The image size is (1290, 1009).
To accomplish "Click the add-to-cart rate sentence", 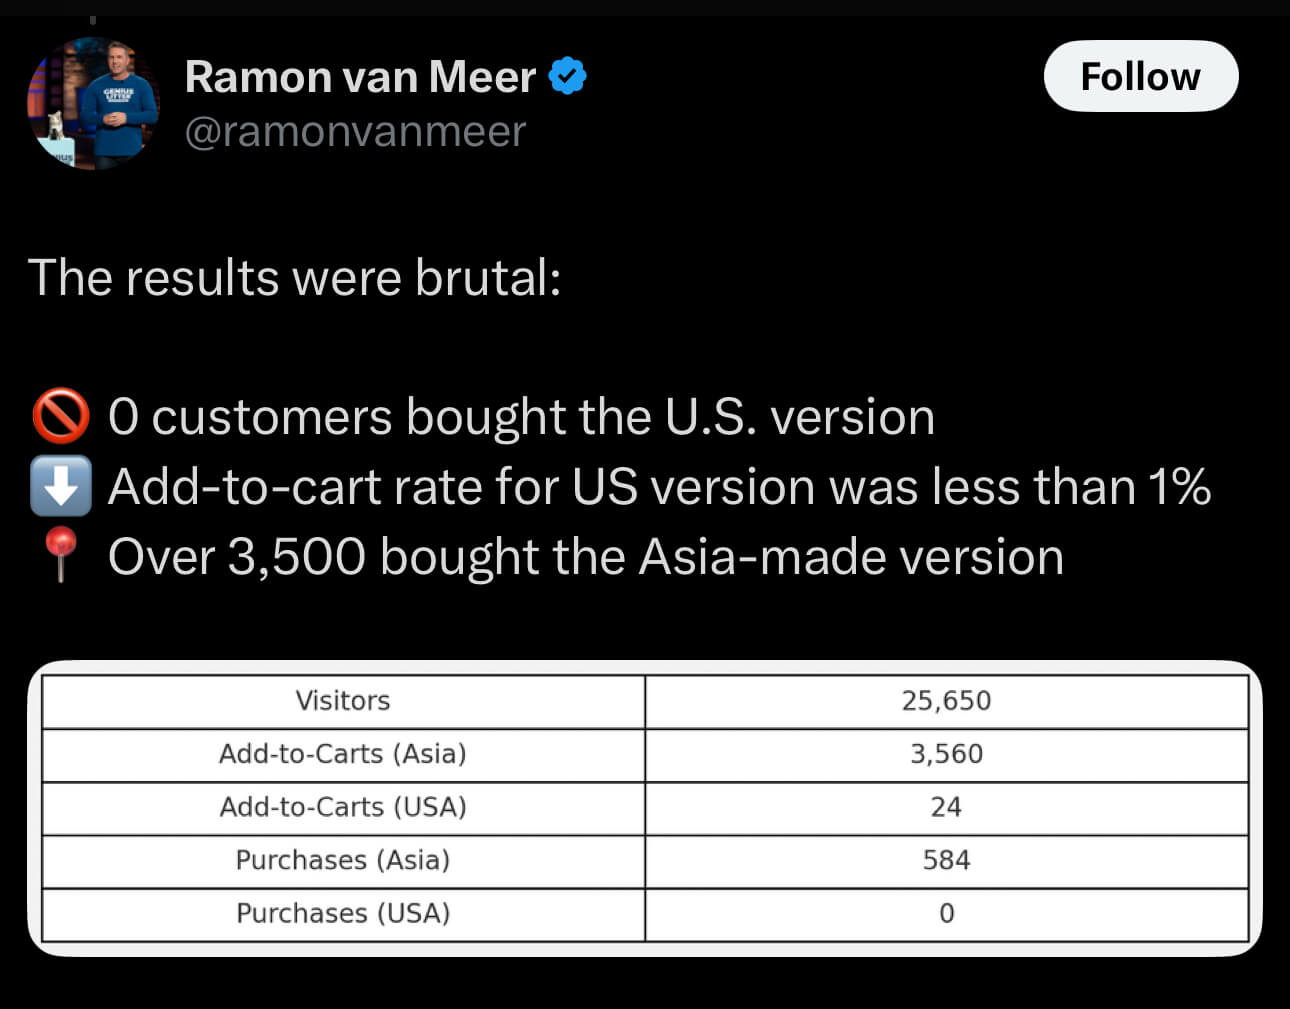I will (659, 487).
